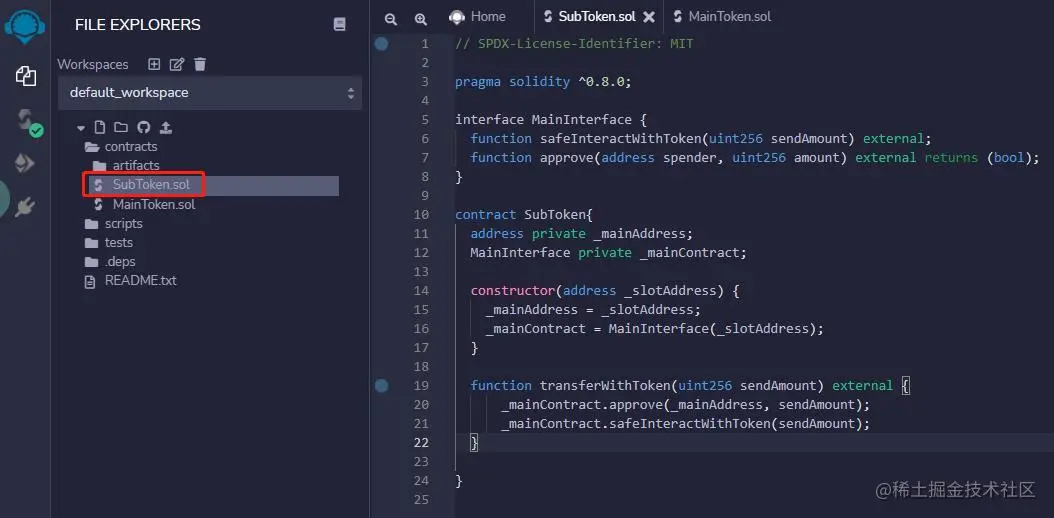Expand the tests folder
This screenshot has height=518, width=1054.
pos(109,243)
